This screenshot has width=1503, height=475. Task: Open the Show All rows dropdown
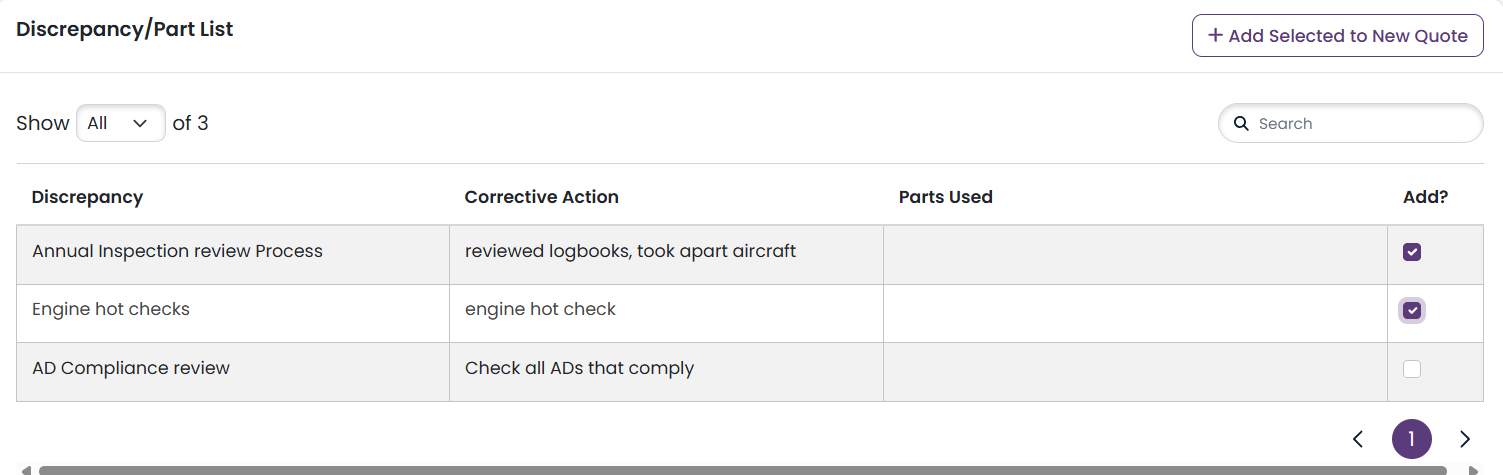[121, 123]
